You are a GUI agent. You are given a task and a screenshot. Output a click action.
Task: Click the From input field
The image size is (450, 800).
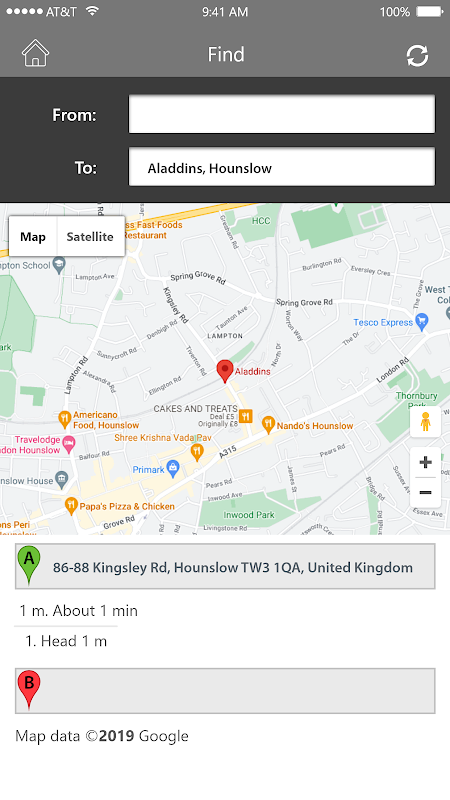[x=282, y=114]
